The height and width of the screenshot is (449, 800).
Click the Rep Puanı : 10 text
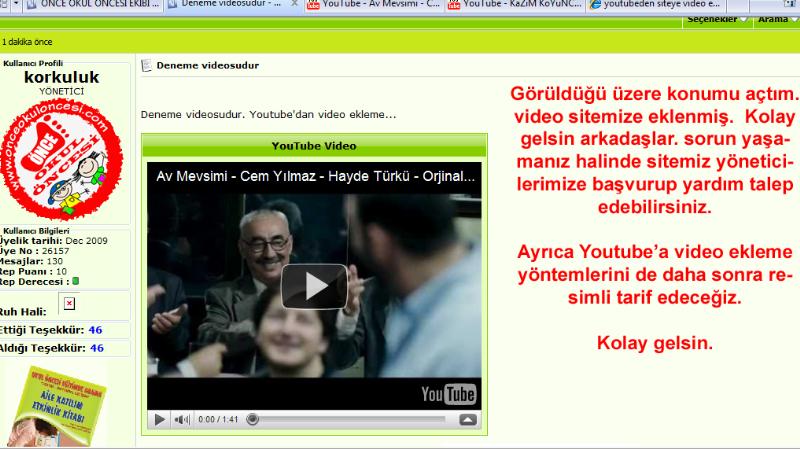click(x=34, y=271)
